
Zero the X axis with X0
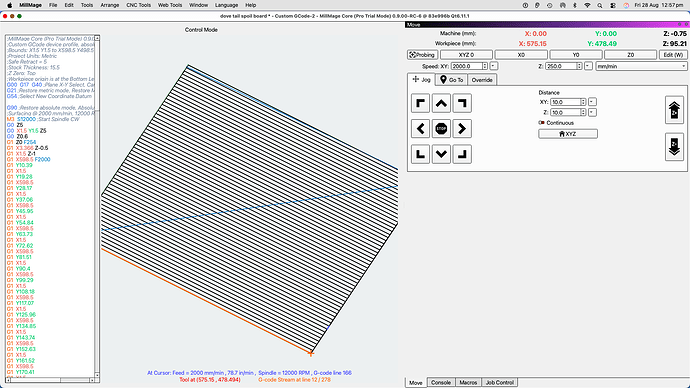(521, 55)
